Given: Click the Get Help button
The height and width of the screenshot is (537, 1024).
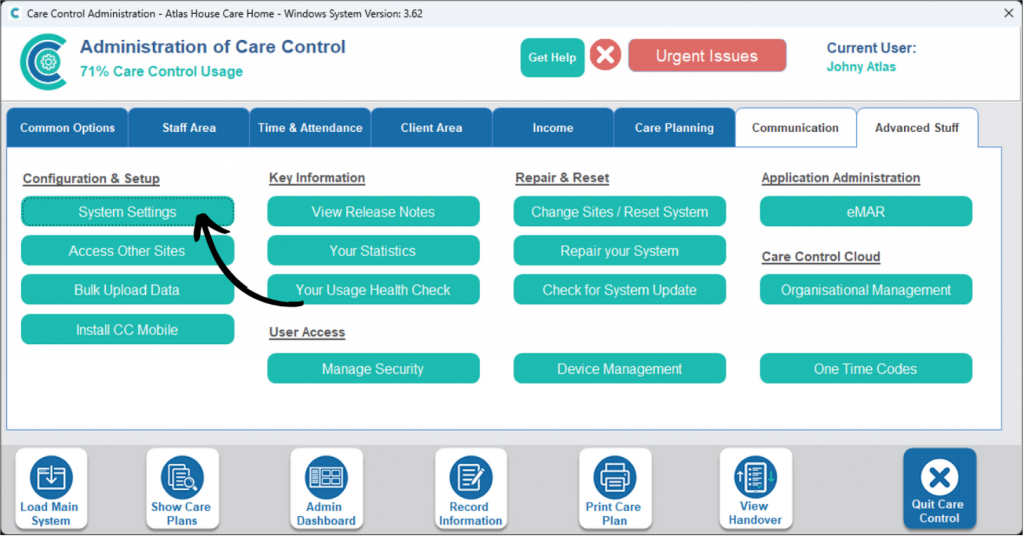Looking at the screenshot, I should pyautogui.click(x=552, y=57).
